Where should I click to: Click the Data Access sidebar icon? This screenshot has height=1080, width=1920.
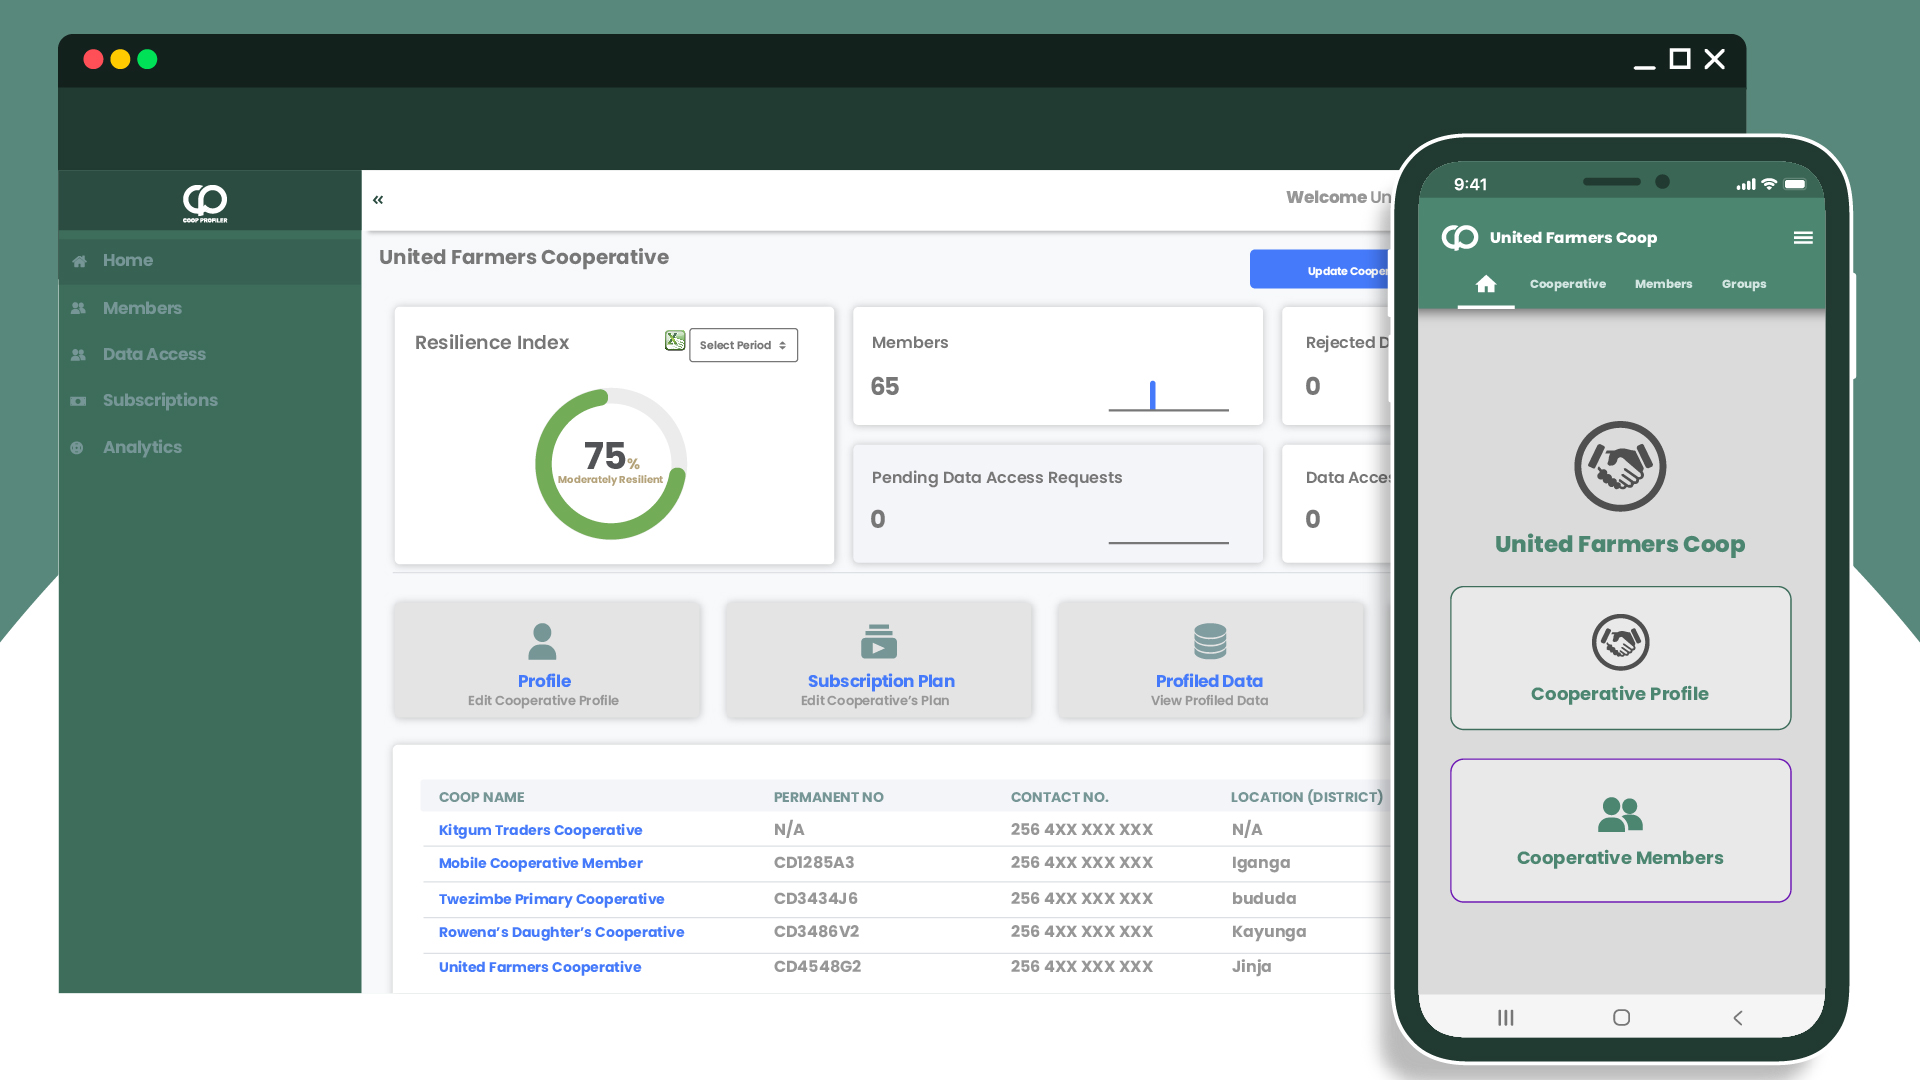coord(79,354)
